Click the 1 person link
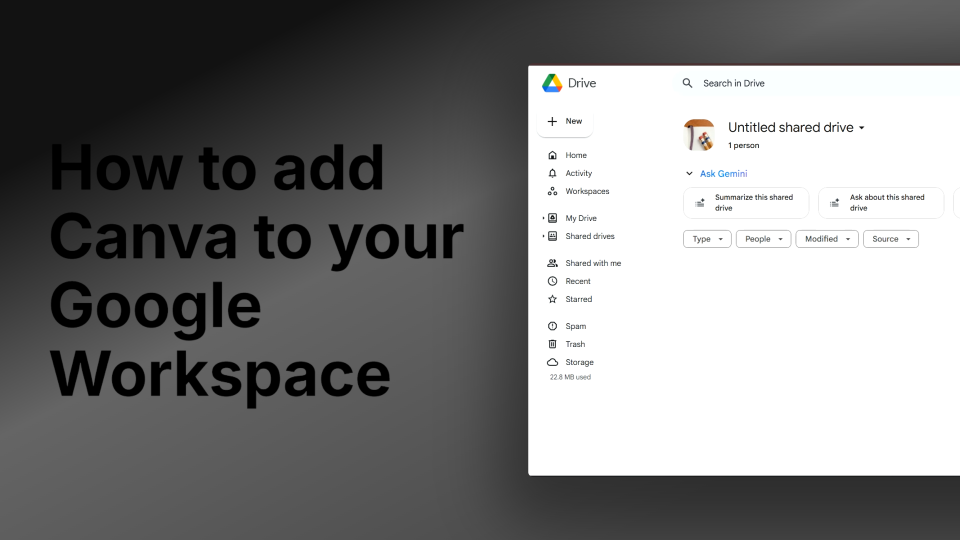 (743, 146)
